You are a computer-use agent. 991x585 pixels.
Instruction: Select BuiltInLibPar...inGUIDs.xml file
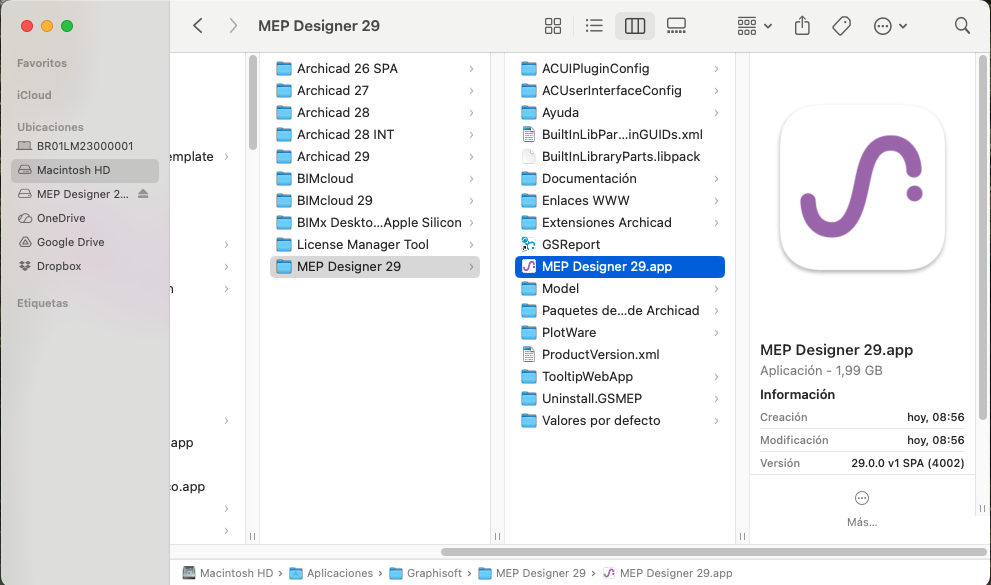620,135
